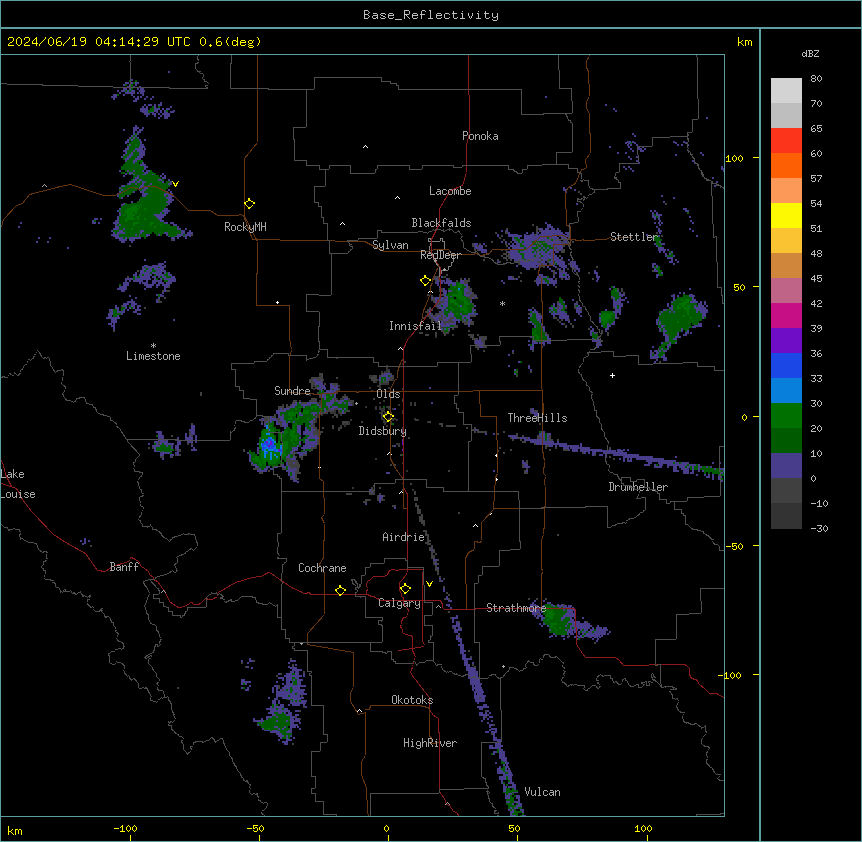Click the Vulcan city label
Image resolution: width=862 pixels, height=842 pixels.
point(543,792)
